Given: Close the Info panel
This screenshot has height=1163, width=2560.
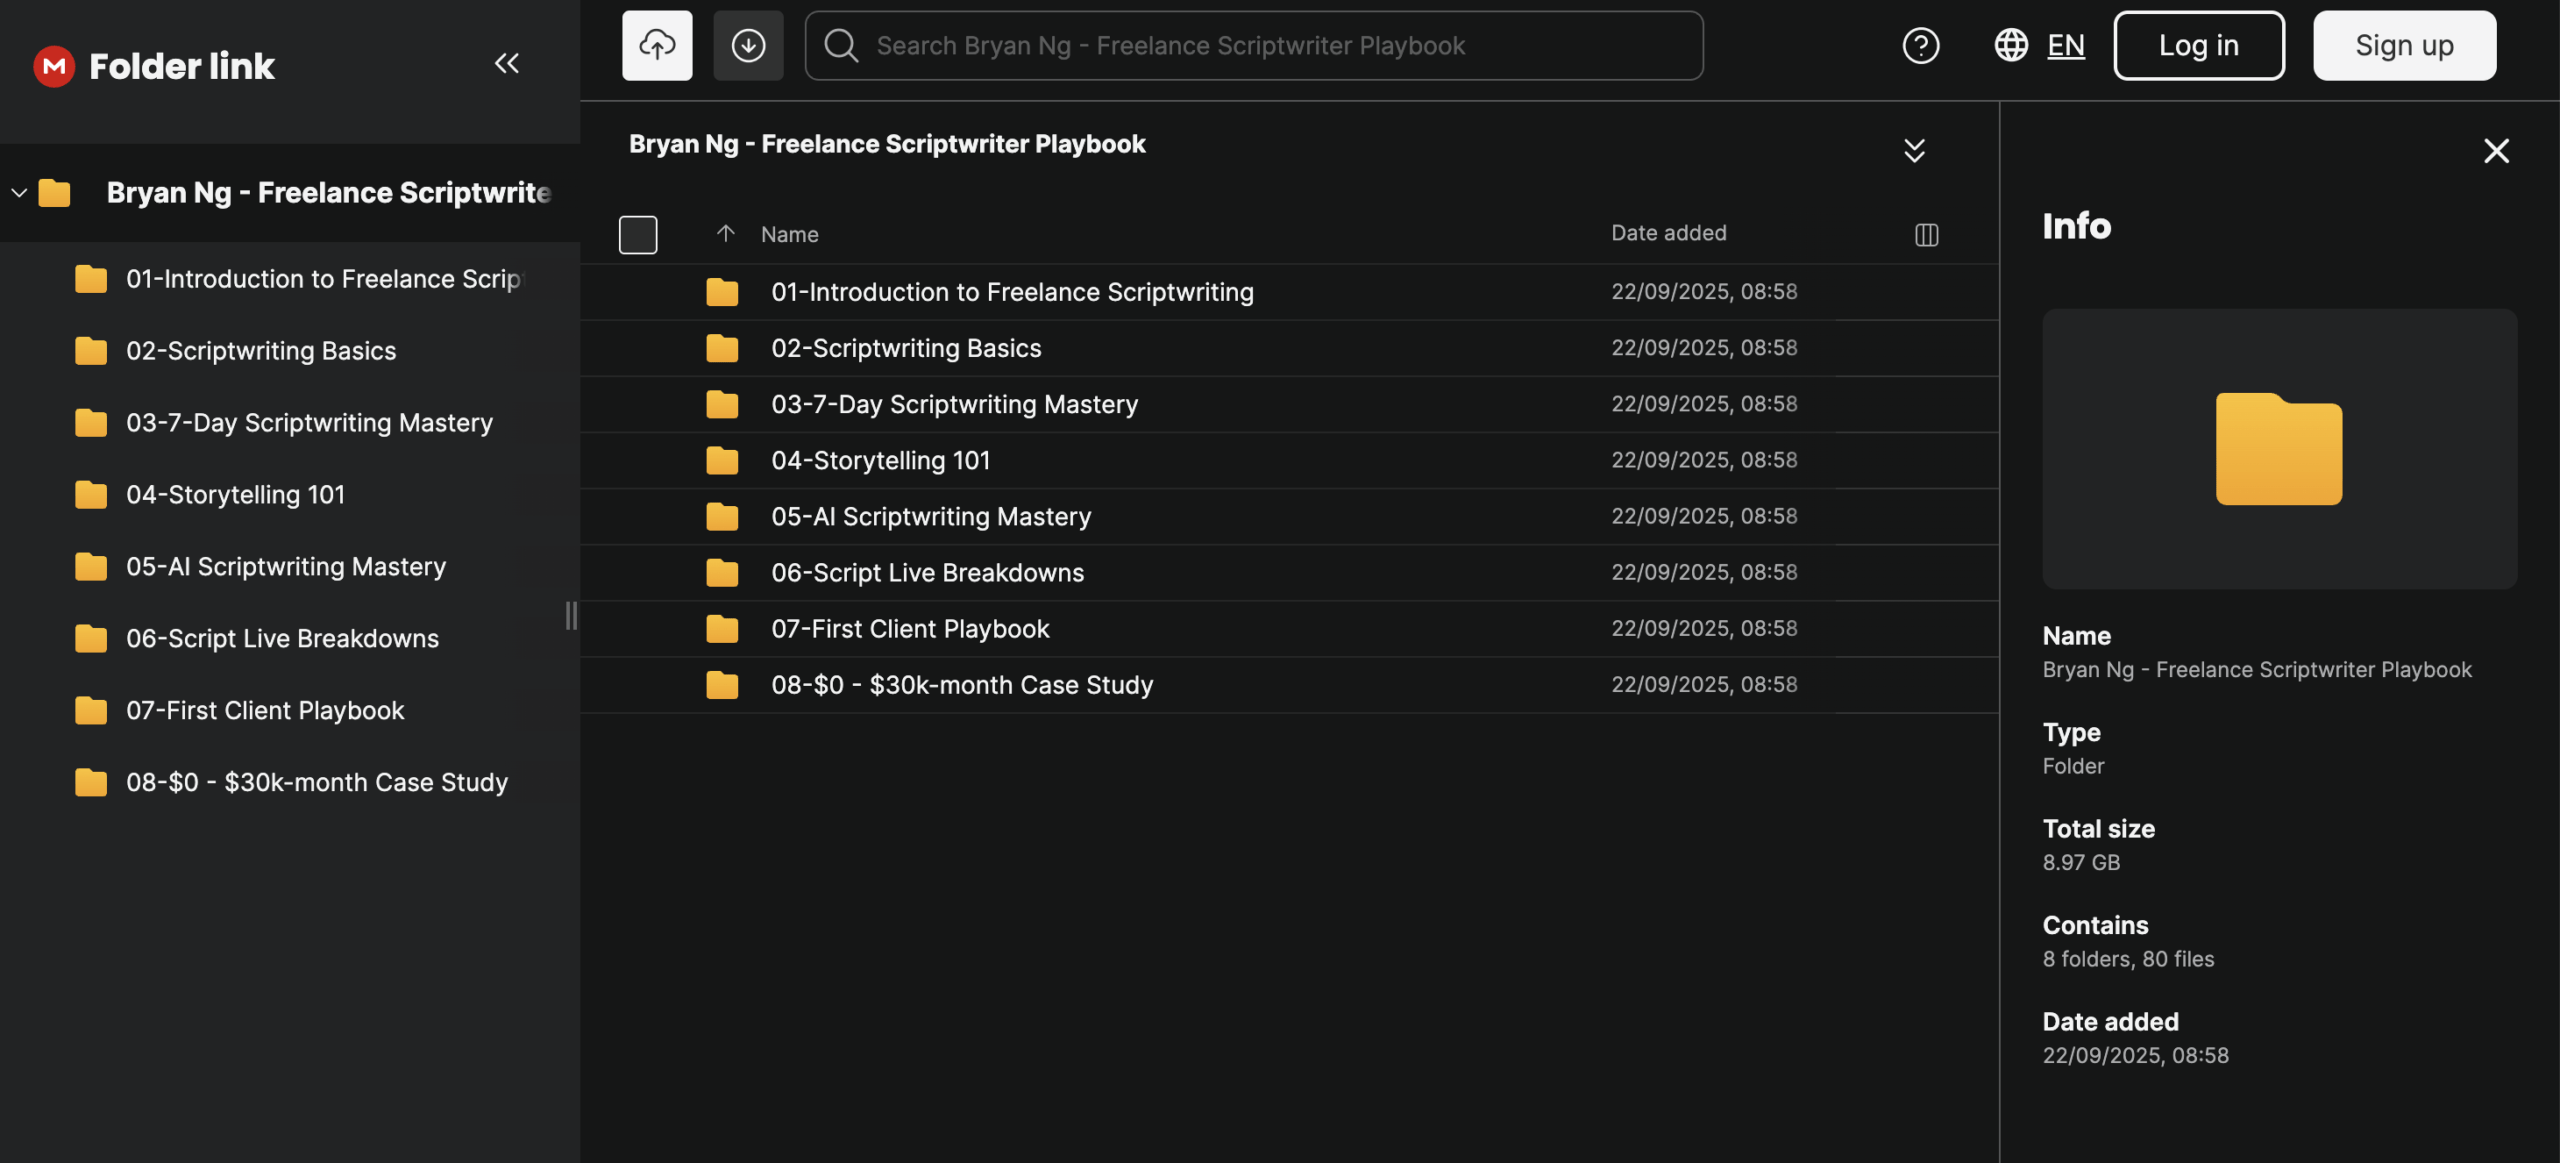Looking at the screenshot, I should (x=2496, y=151).
